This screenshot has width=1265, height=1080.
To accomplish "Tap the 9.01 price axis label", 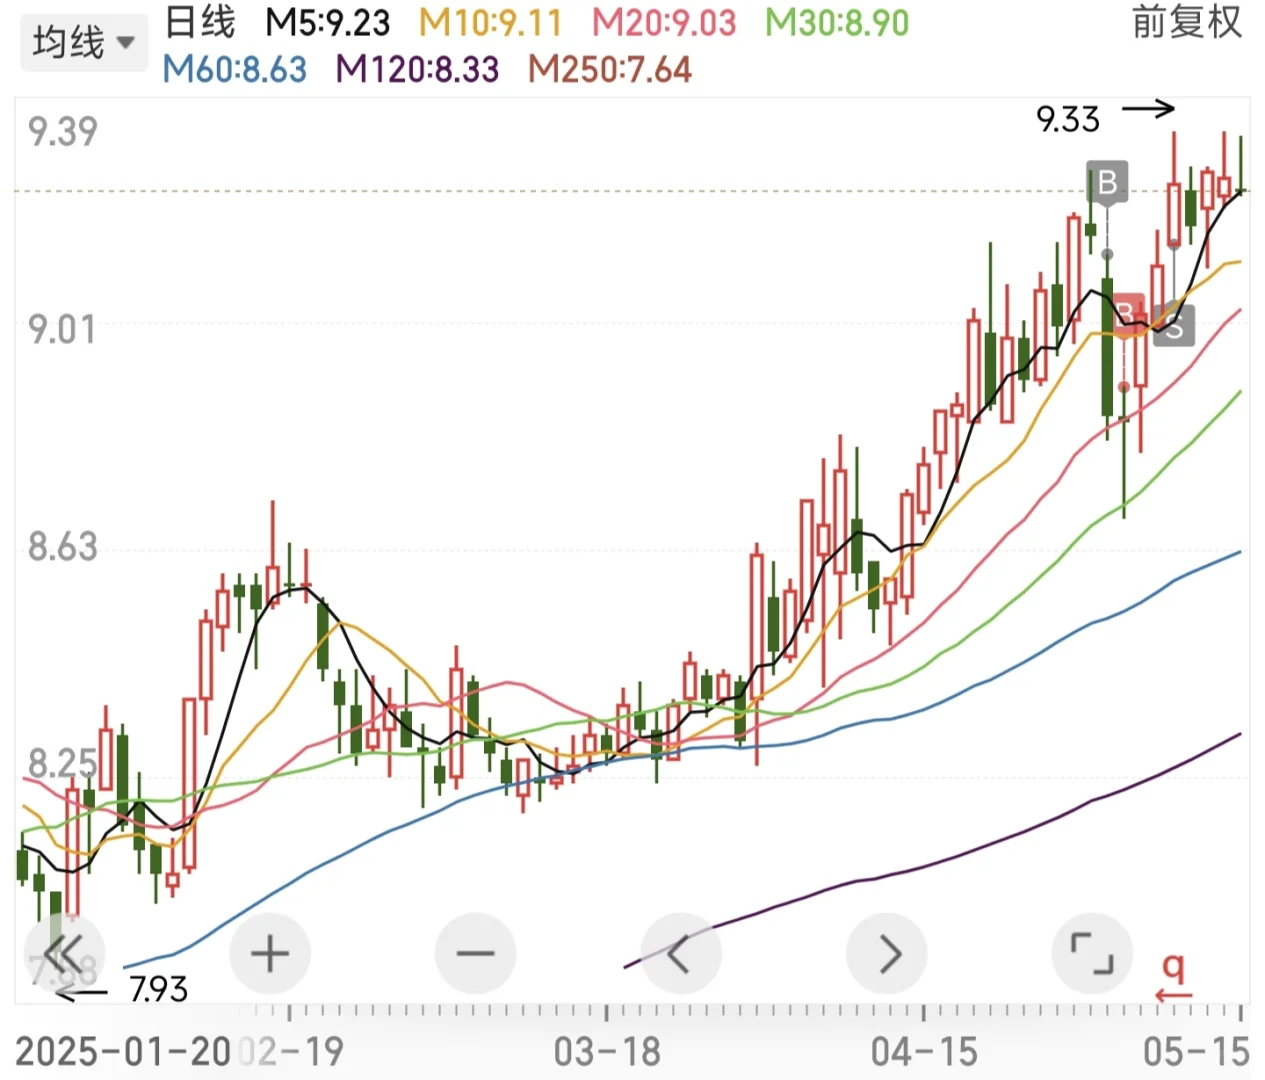I will [x=62, y=329].
